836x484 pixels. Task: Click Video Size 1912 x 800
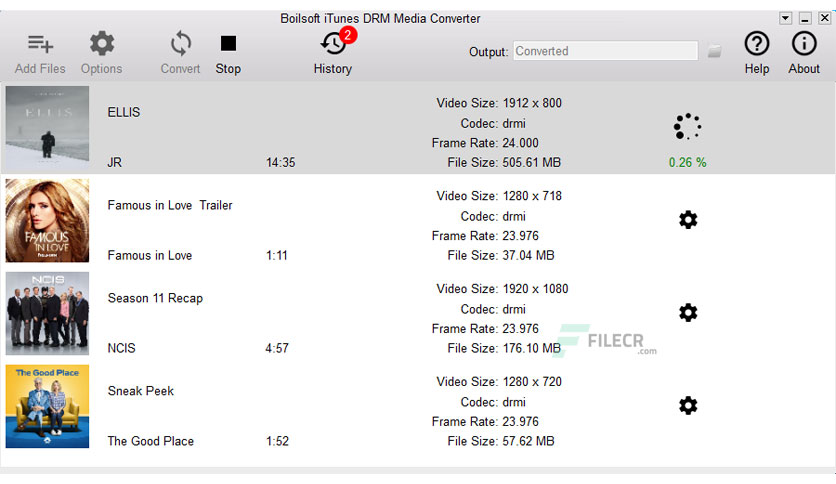coord(499,103)
